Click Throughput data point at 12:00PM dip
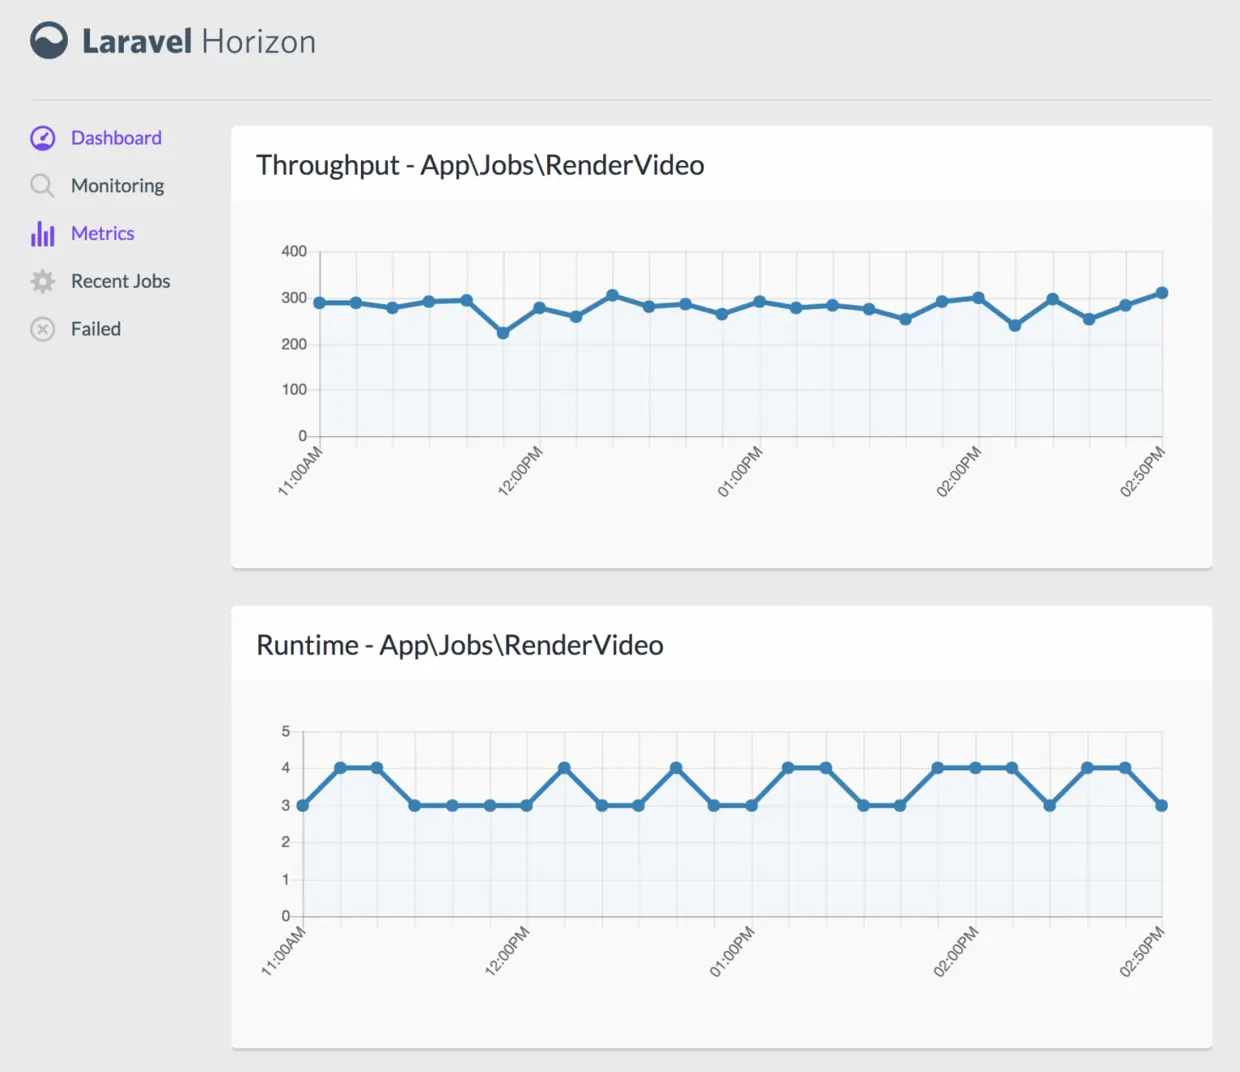 coord(503,333)
